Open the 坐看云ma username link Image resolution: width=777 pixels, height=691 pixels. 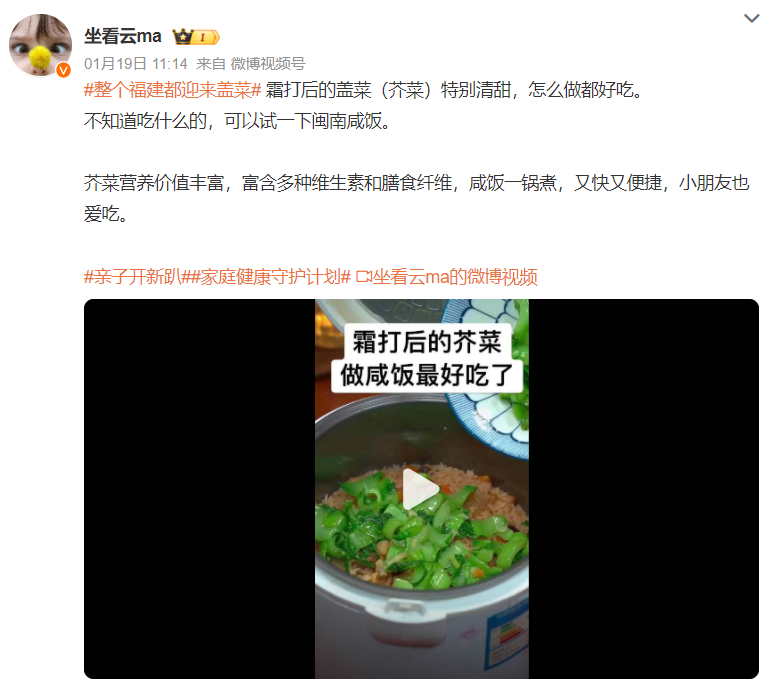(x=123, y=36)
